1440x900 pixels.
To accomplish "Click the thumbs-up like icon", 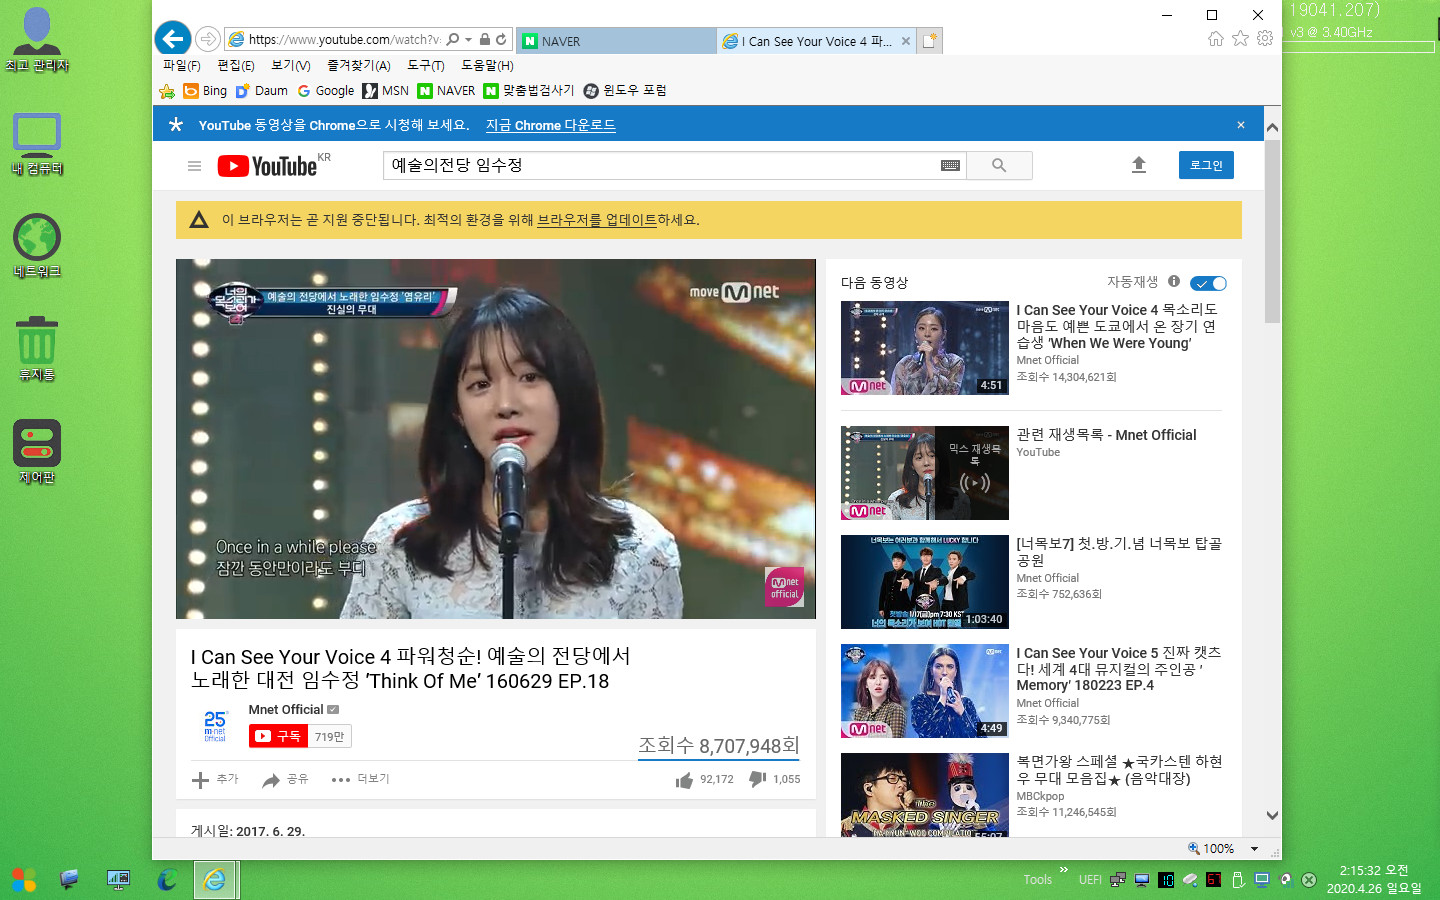I will [x=684, y=780].
